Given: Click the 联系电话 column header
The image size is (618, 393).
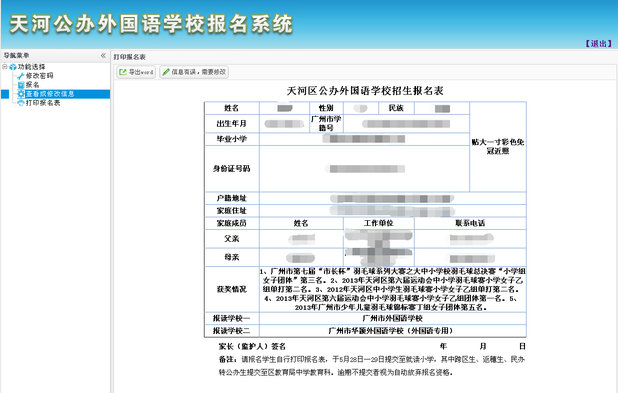Looking at the screenshot, I should [470, 224].
